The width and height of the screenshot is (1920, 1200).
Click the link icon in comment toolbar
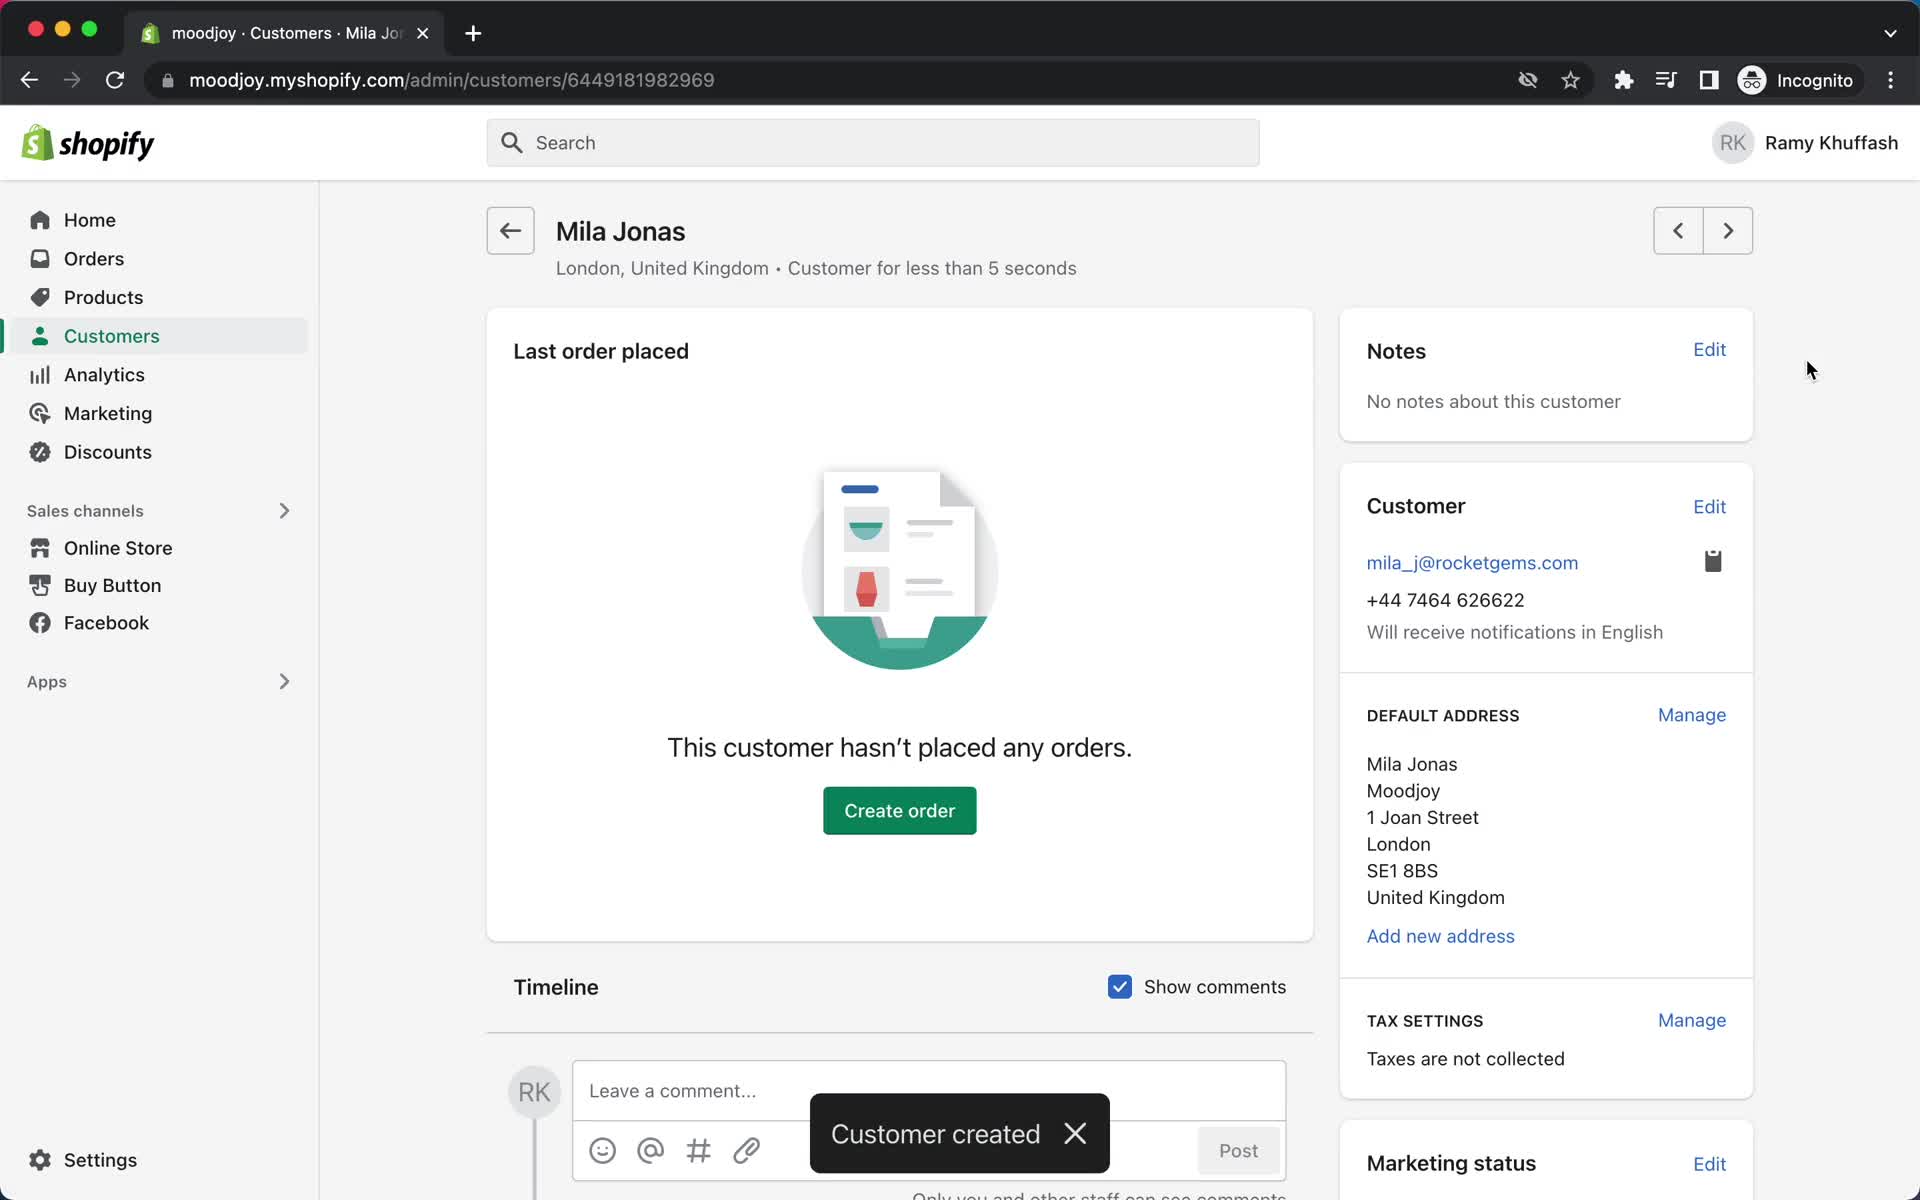(x=748, y=1149)
